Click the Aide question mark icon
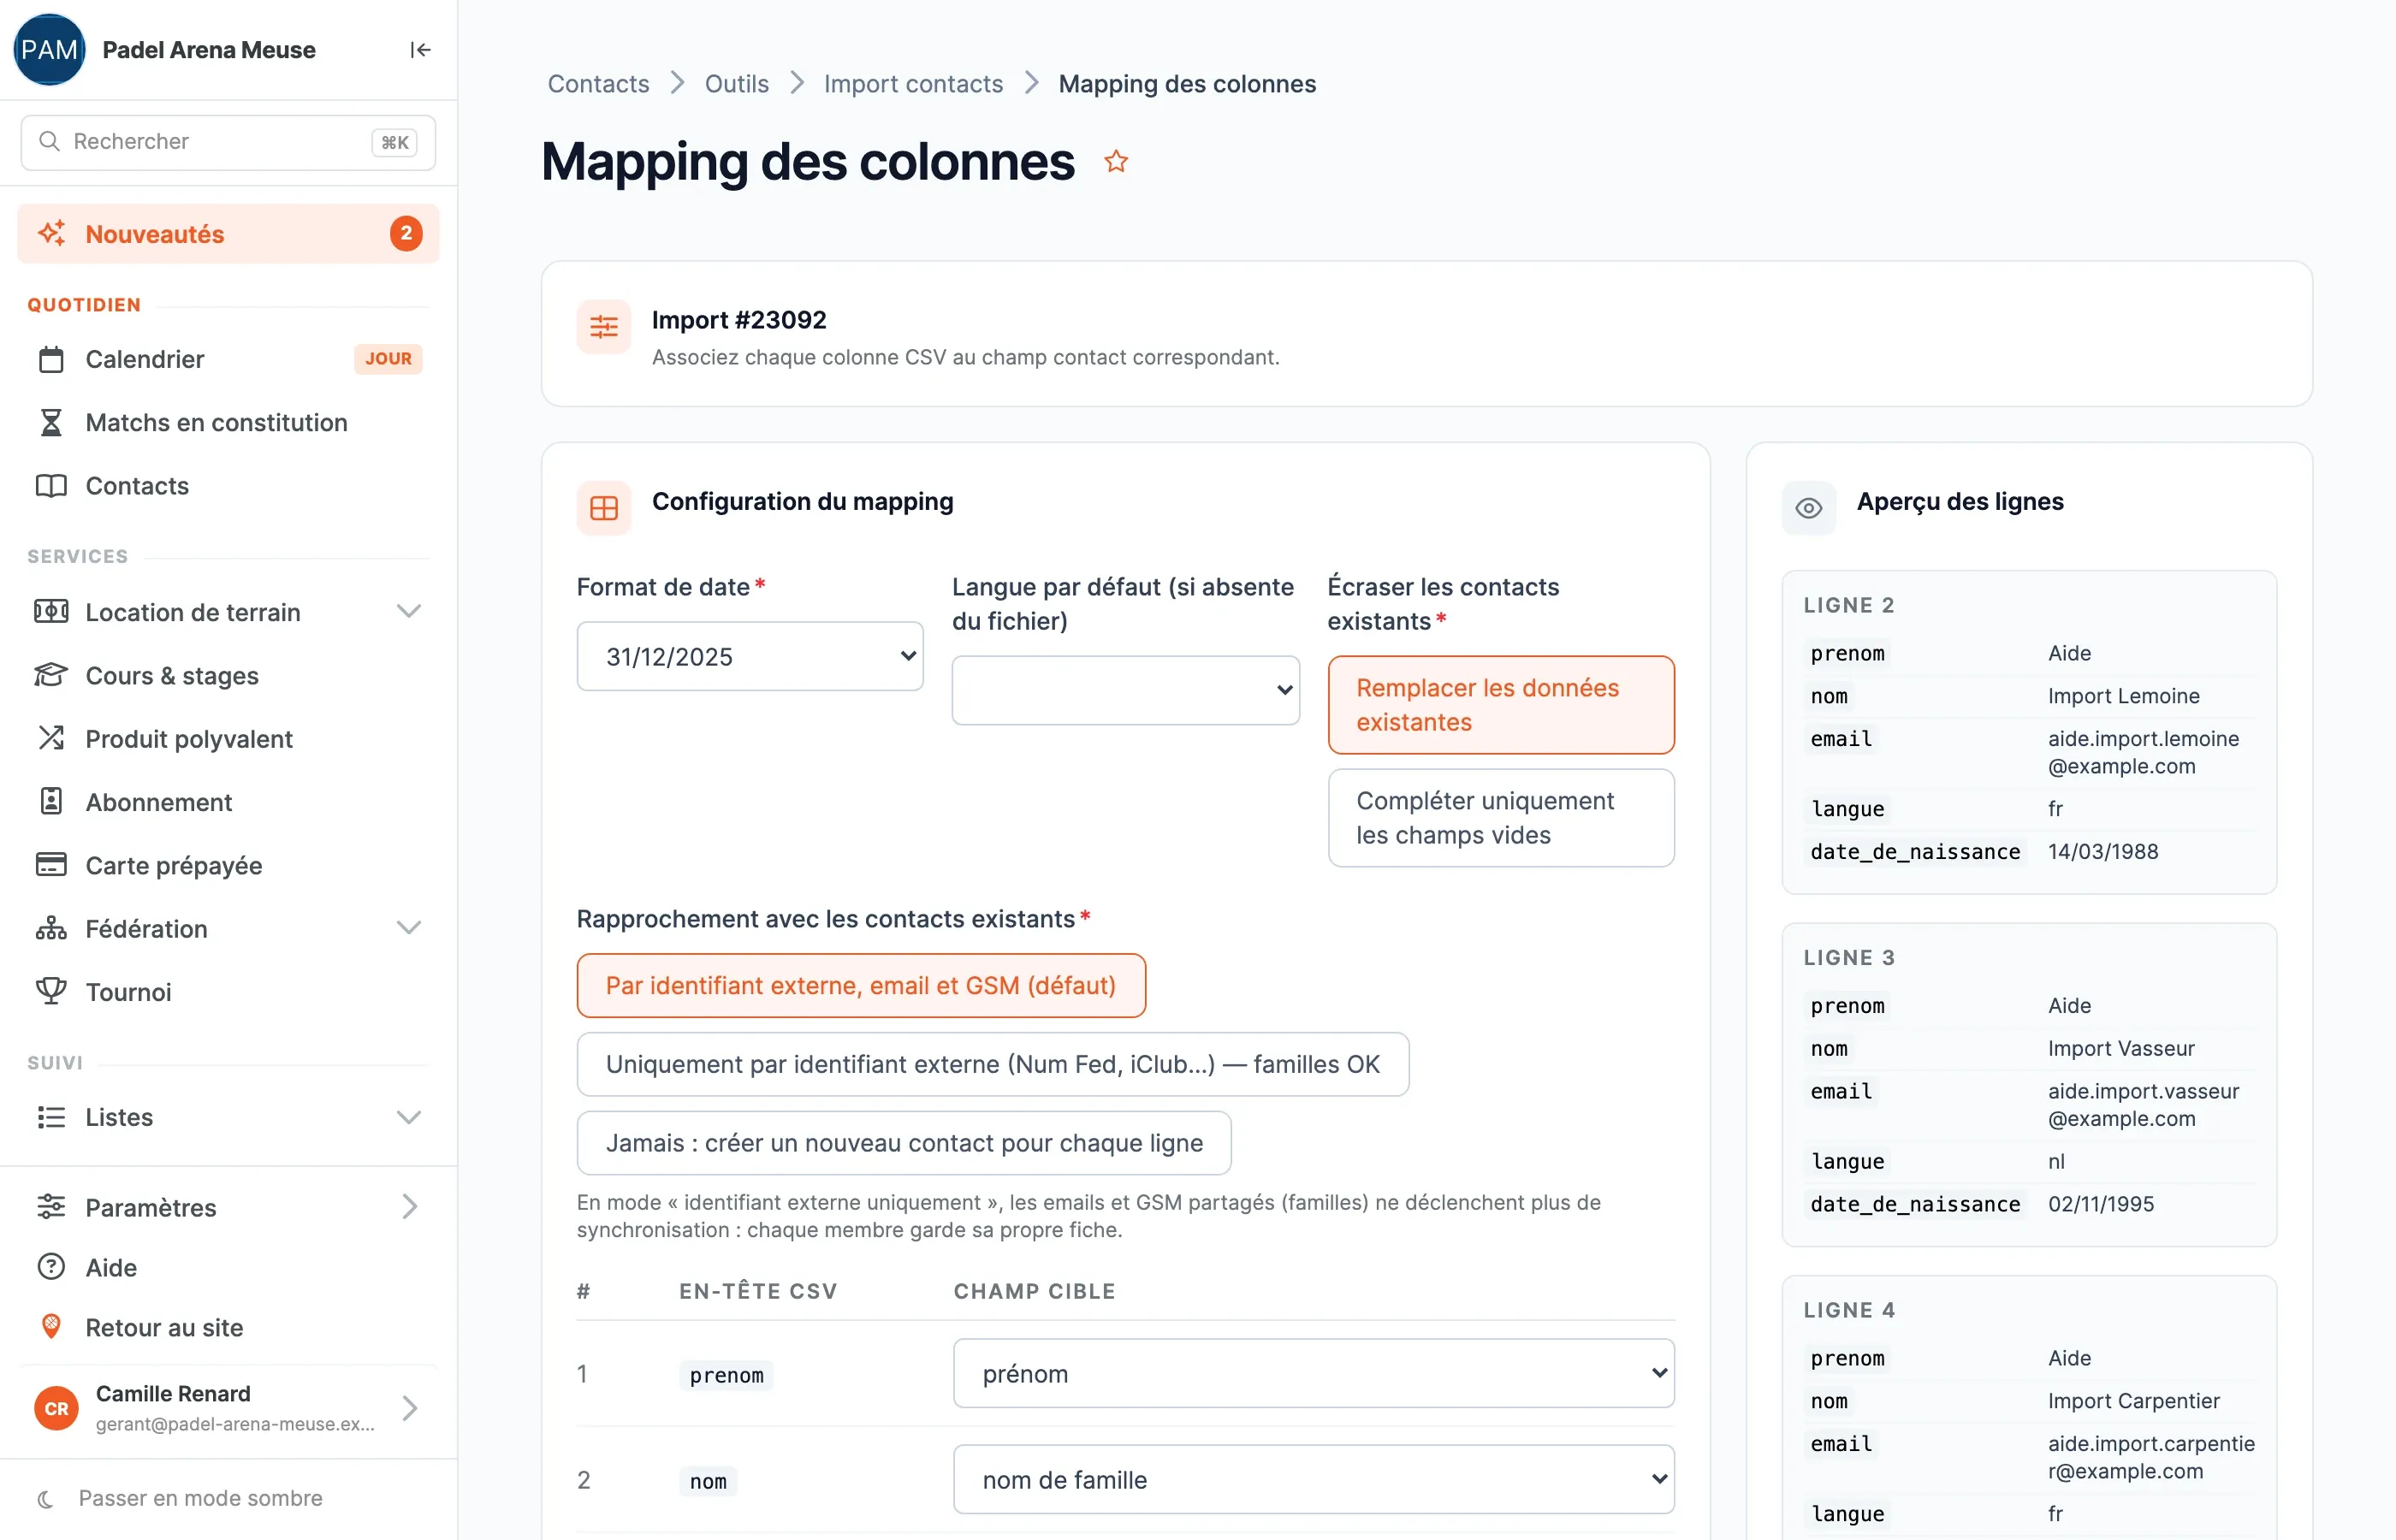This screenshot has height=1540, width=2396. (51, 1267)
